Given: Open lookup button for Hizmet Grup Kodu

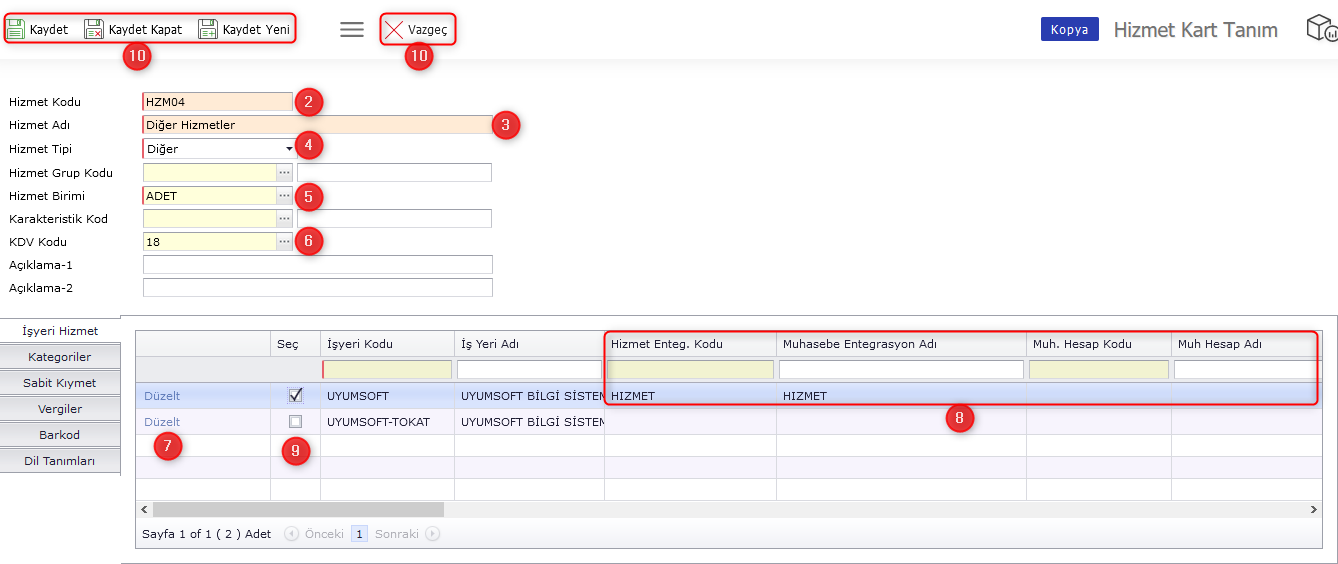Looking at the screenshot, I should (285, 173).
